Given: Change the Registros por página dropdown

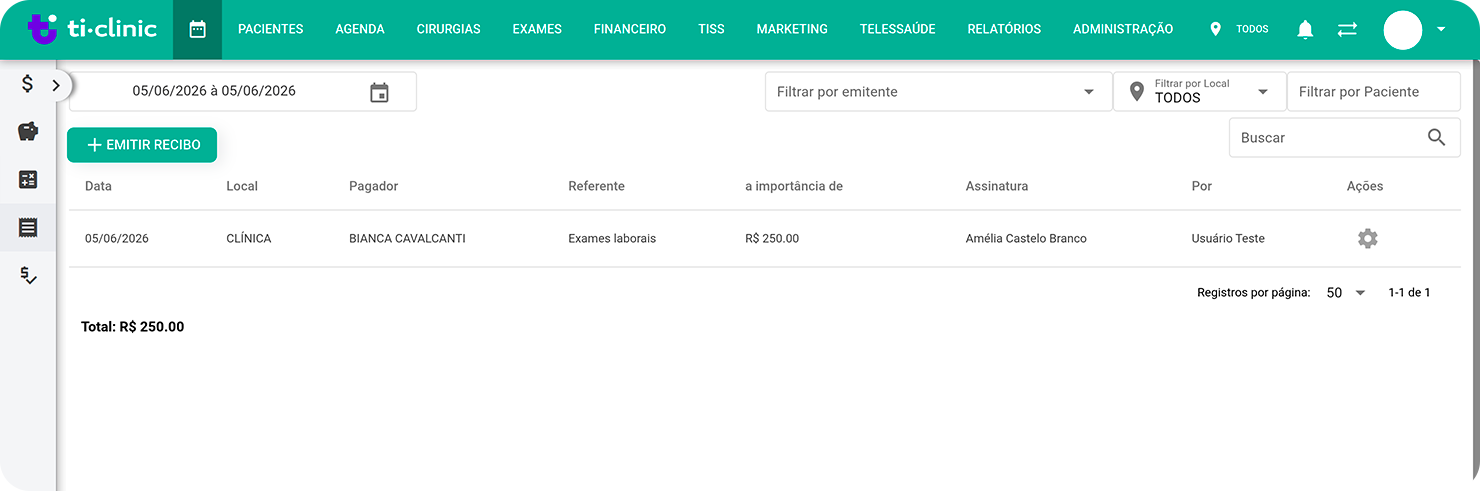Looking at the screenshot, I should pos(1346,293).
